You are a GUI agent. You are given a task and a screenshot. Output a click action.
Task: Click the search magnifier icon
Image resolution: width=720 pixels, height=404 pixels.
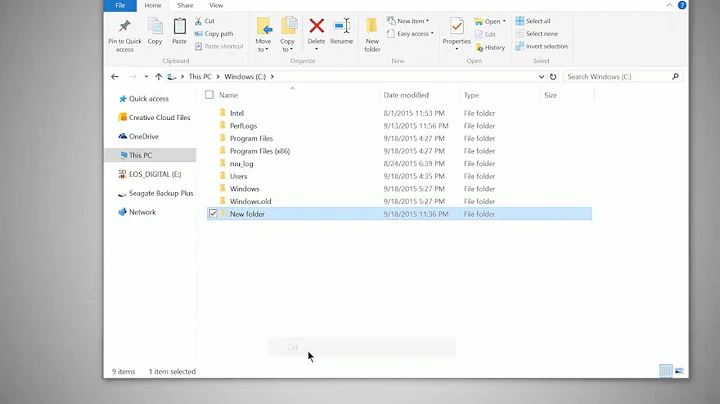675,77
